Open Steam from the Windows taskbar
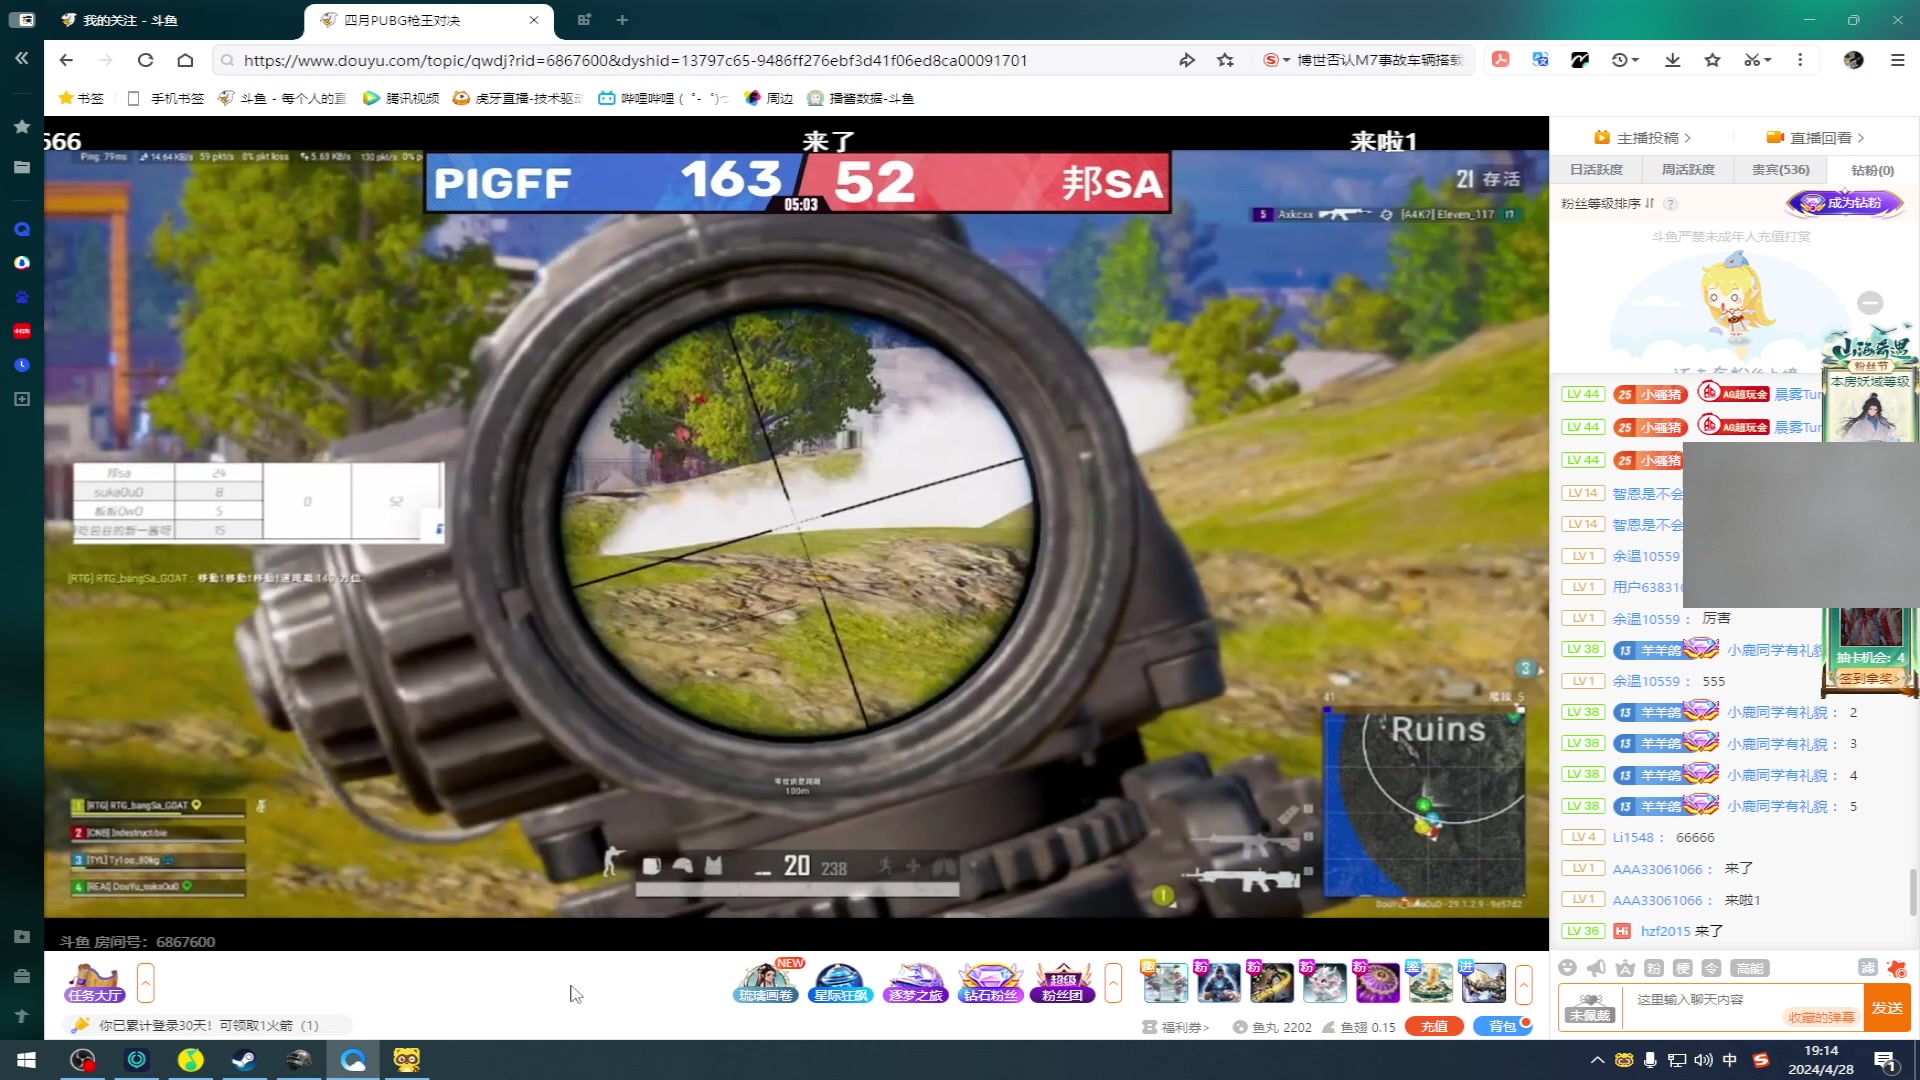 [x=243, y=1060]
